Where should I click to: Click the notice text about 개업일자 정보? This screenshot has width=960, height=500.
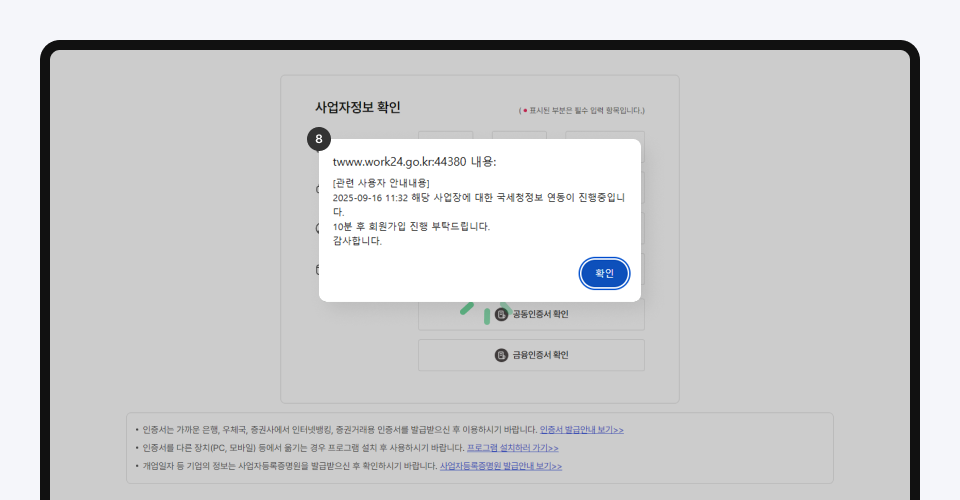(288, 466)
